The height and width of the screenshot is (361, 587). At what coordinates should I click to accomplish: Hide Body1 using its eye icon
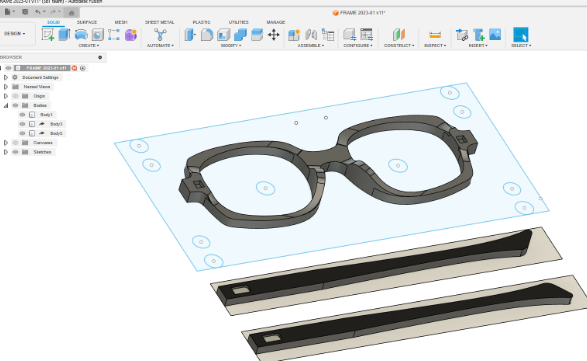[22, 115]
